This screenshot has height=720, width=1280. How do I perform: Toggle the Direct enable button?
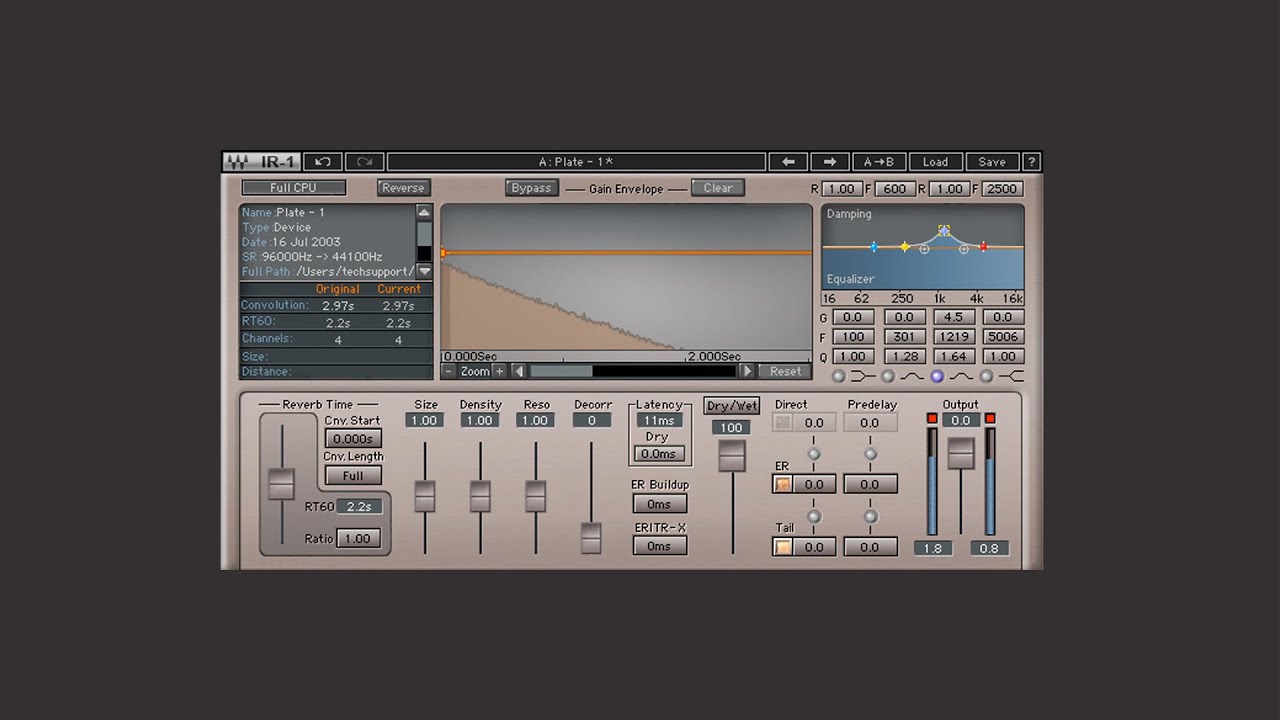(783, 423)
